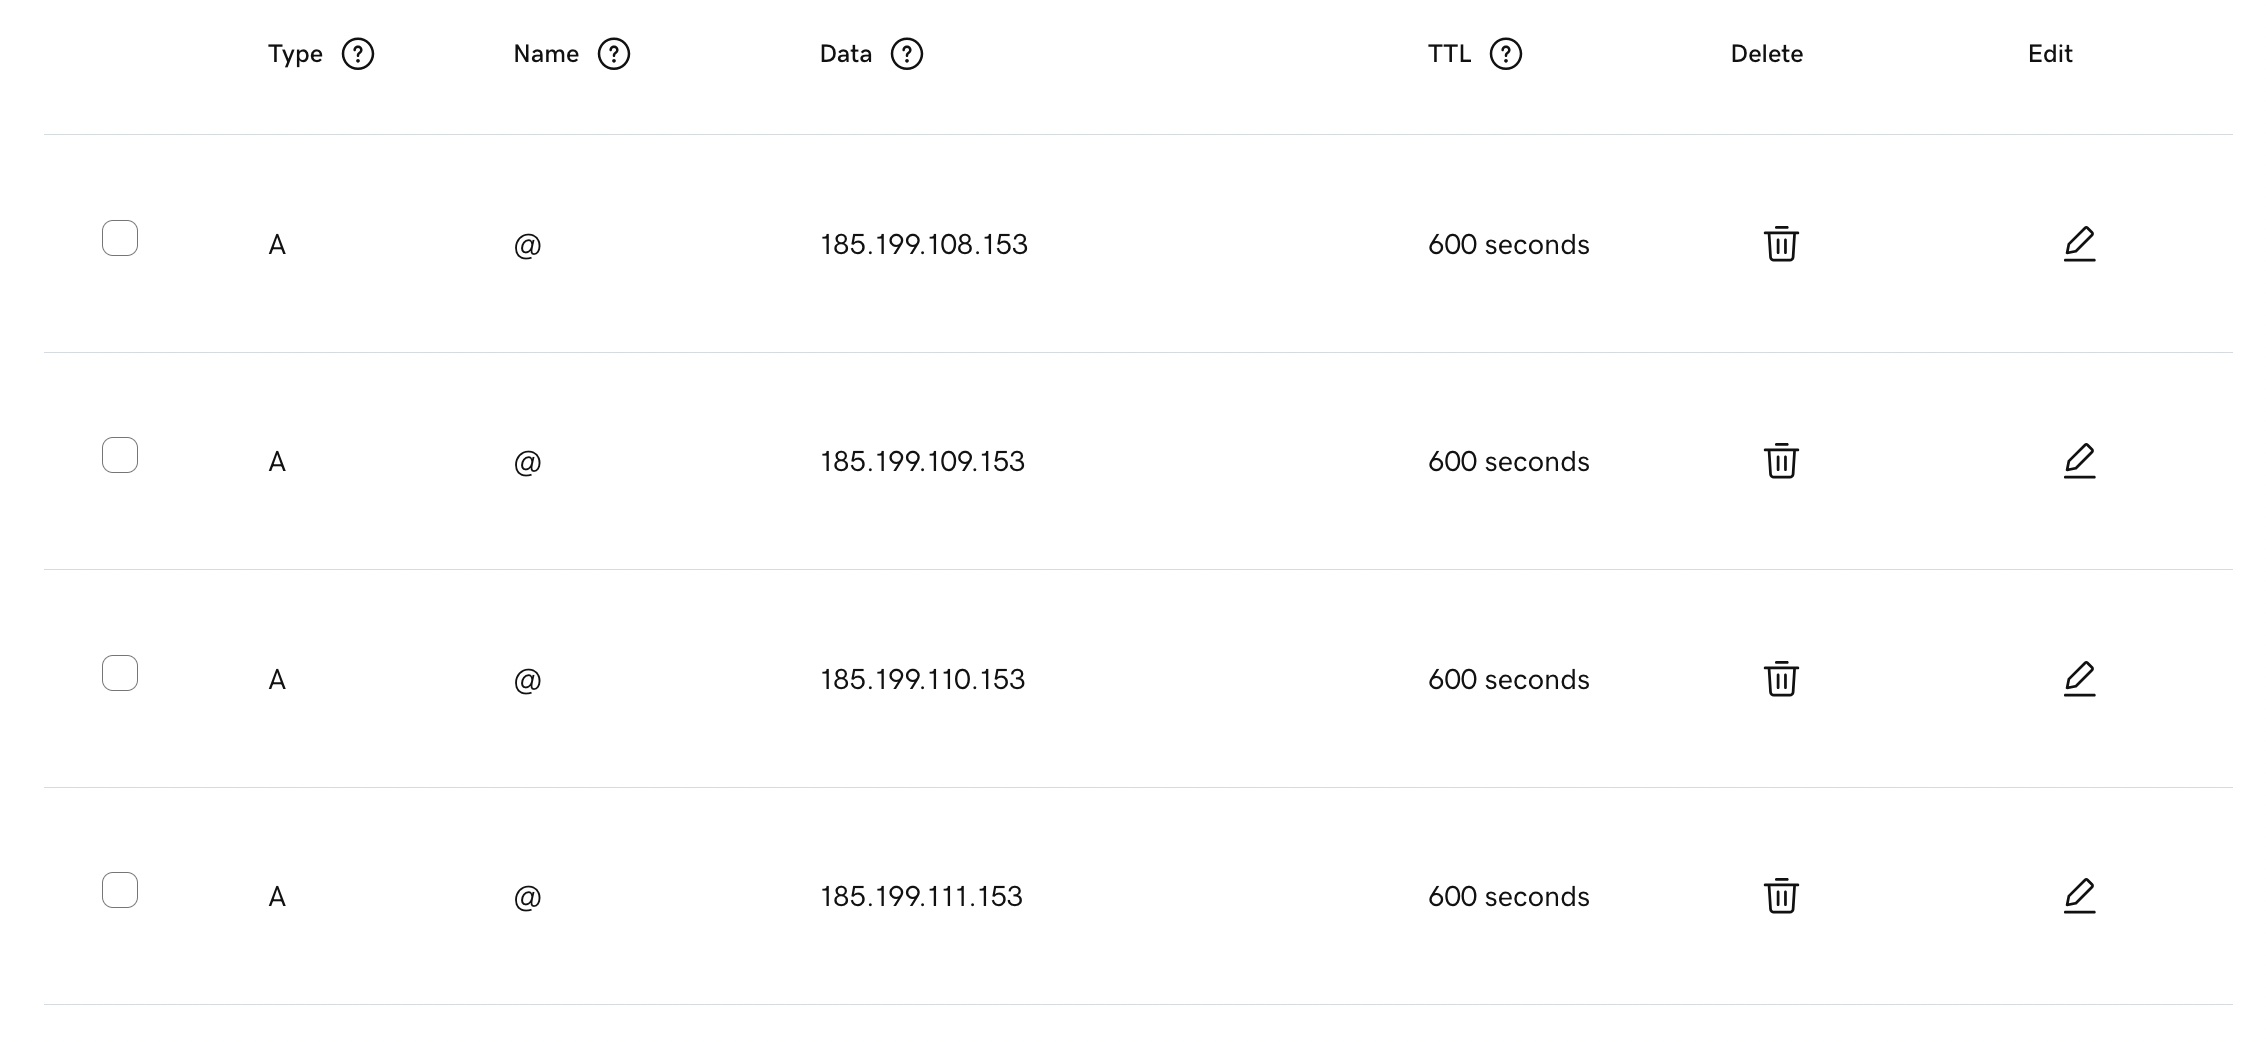
Task: Click the 185.199.108.153 data value
Action: (x=923, y=245)
